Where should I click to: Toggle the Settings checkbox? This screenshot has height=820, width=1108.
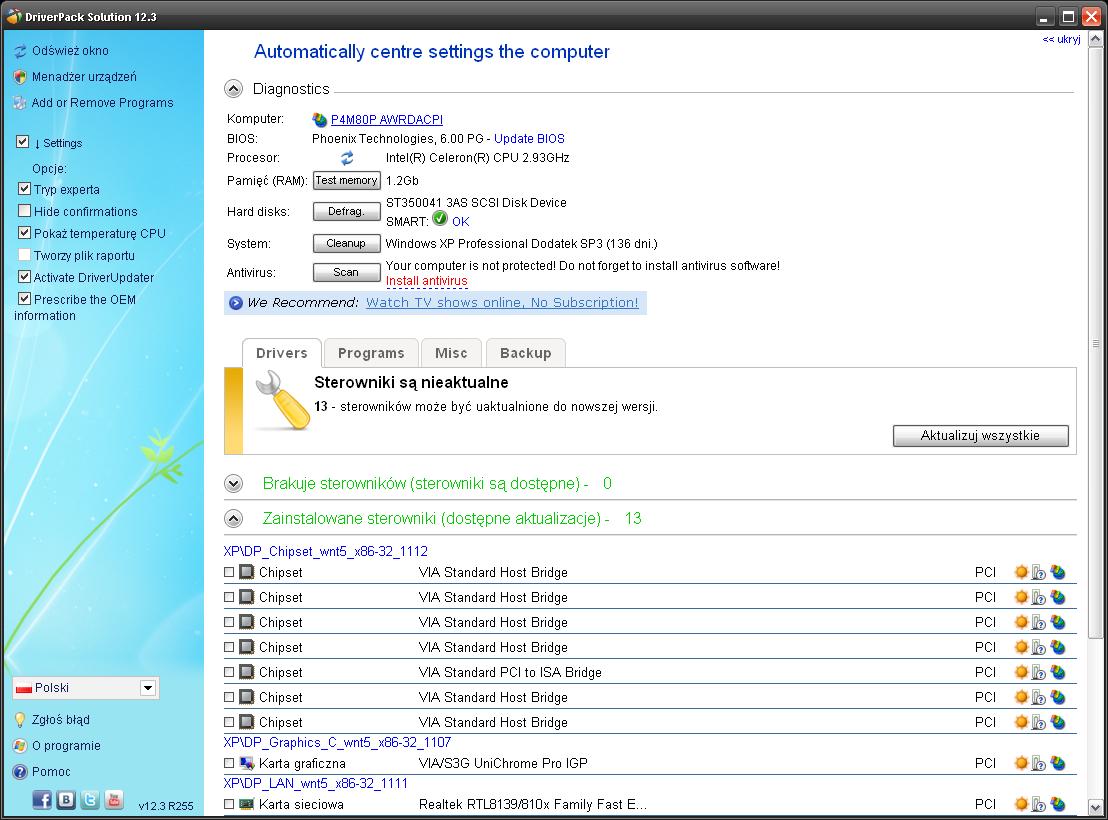(x=23, y=142)
